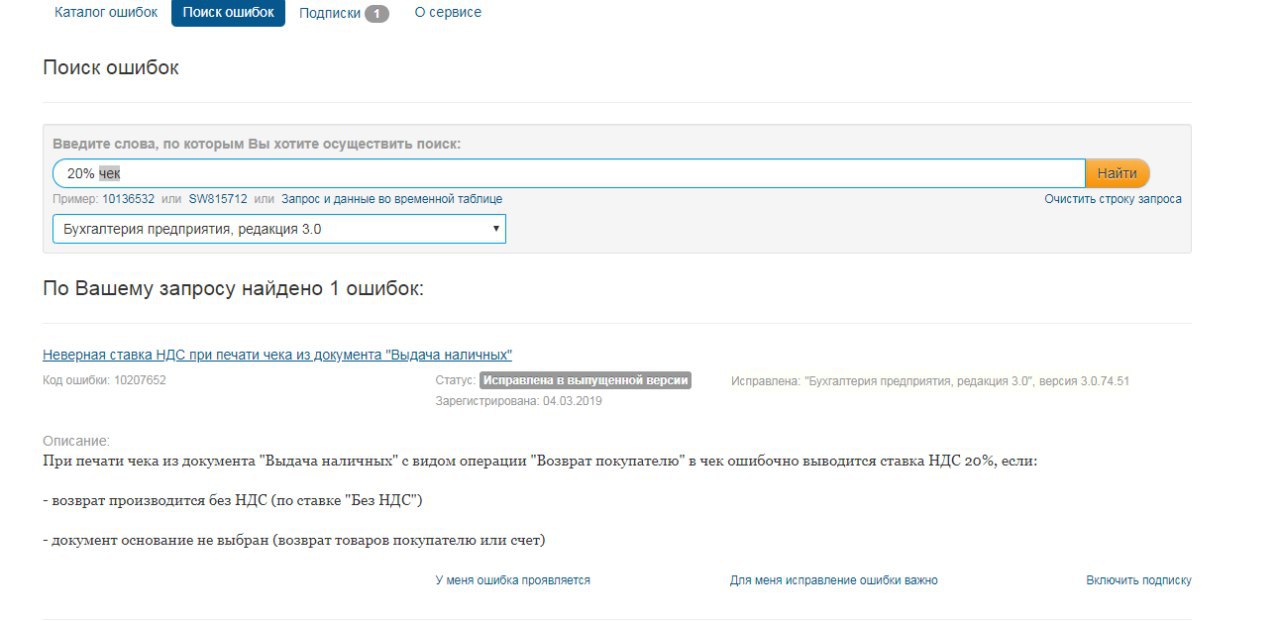The height and width of the screenshot is (621, 1280).
Task: Click the "По Вашему запросу найдено 1 ошибок" heading
Action: click(x=234, y=289)
